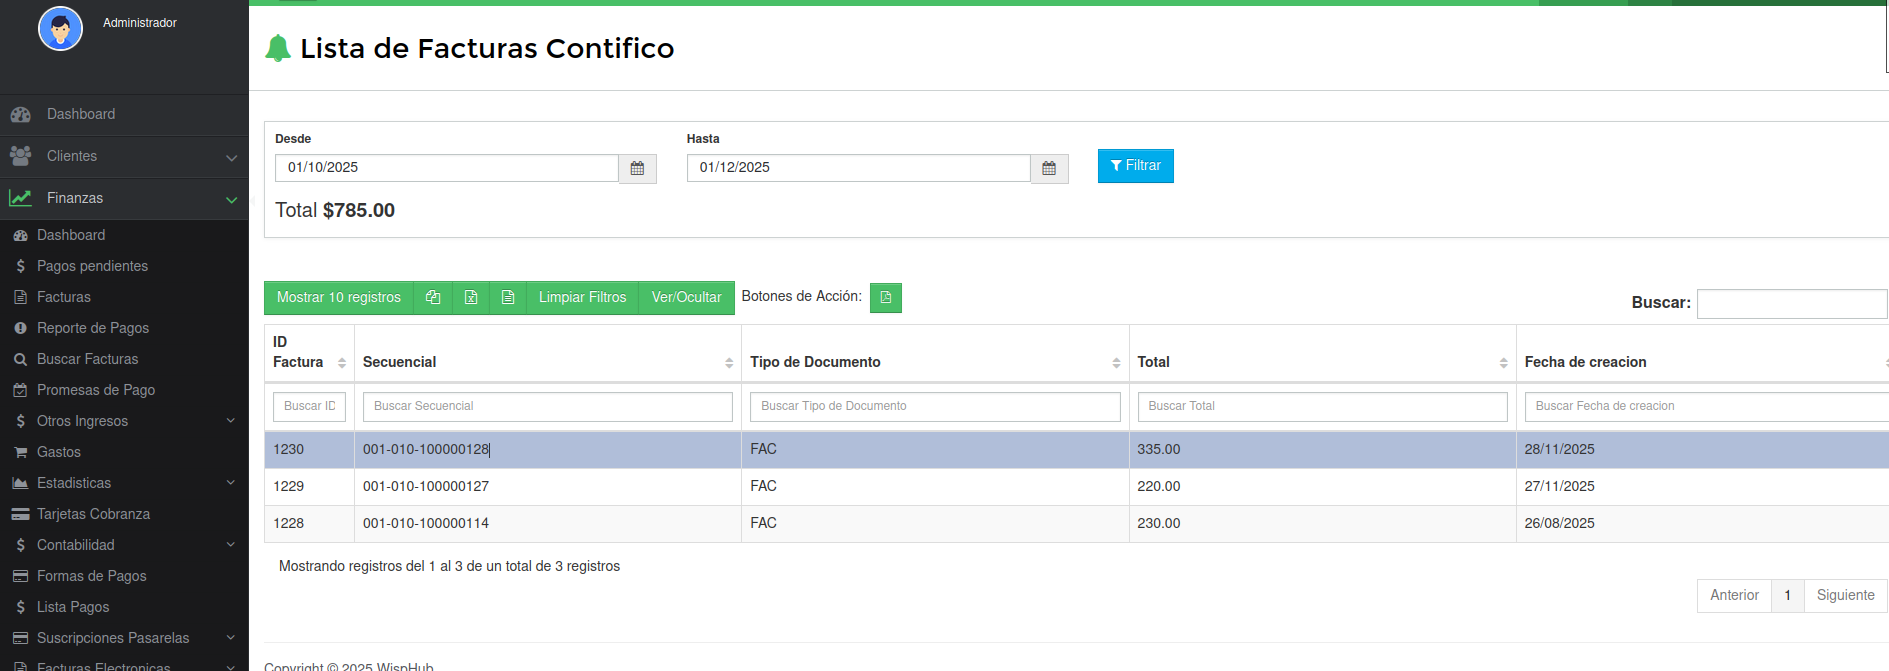
Task: Click the Buscar search input field
Action: [1791, 303]
